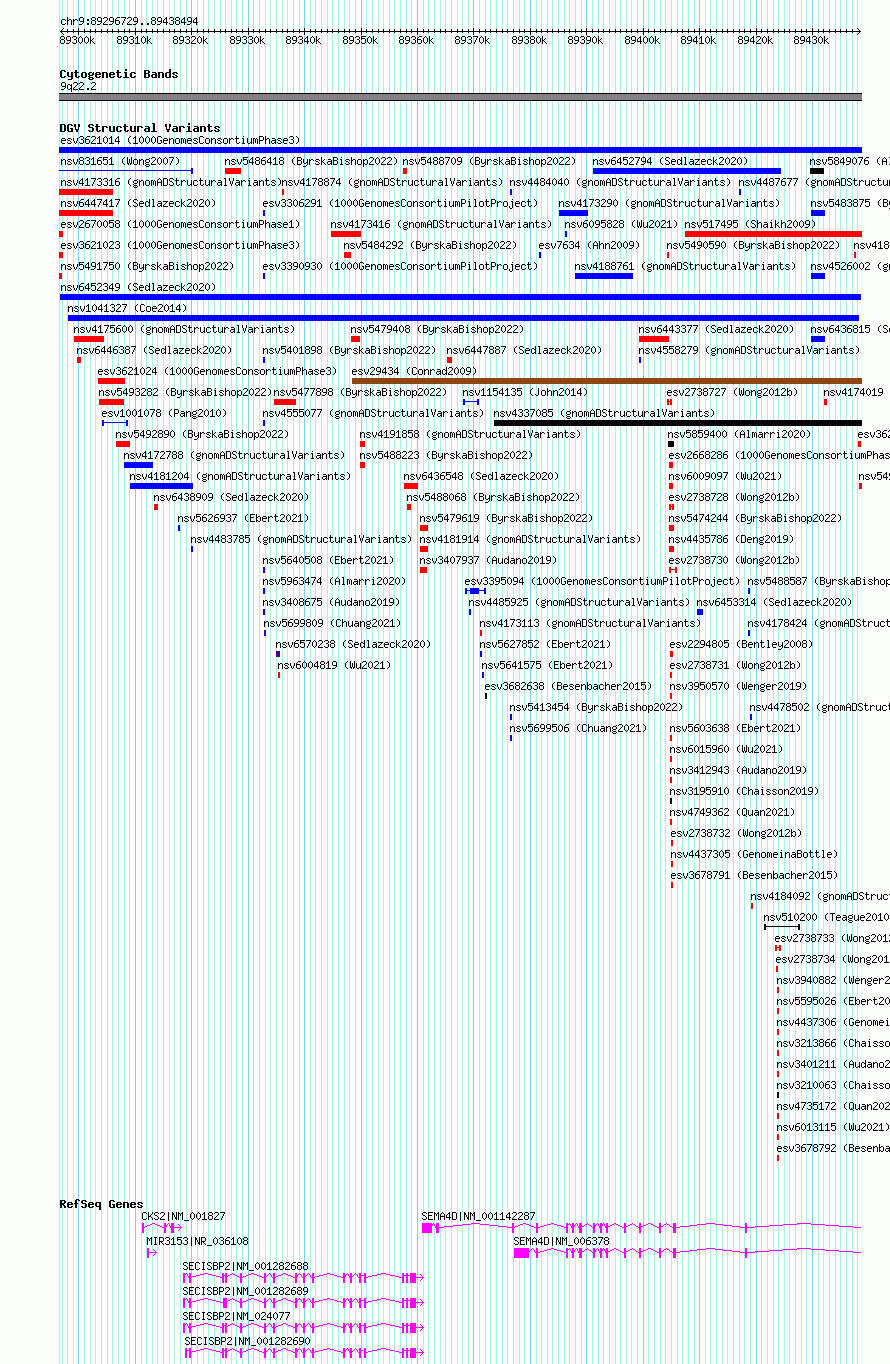Image resolution: width=890 pixels, height=1364 pixels.
Task: Click the nsv6570238 (Sedlazeck2020) label
Action: pyautogui.click(x=354, y=644)
